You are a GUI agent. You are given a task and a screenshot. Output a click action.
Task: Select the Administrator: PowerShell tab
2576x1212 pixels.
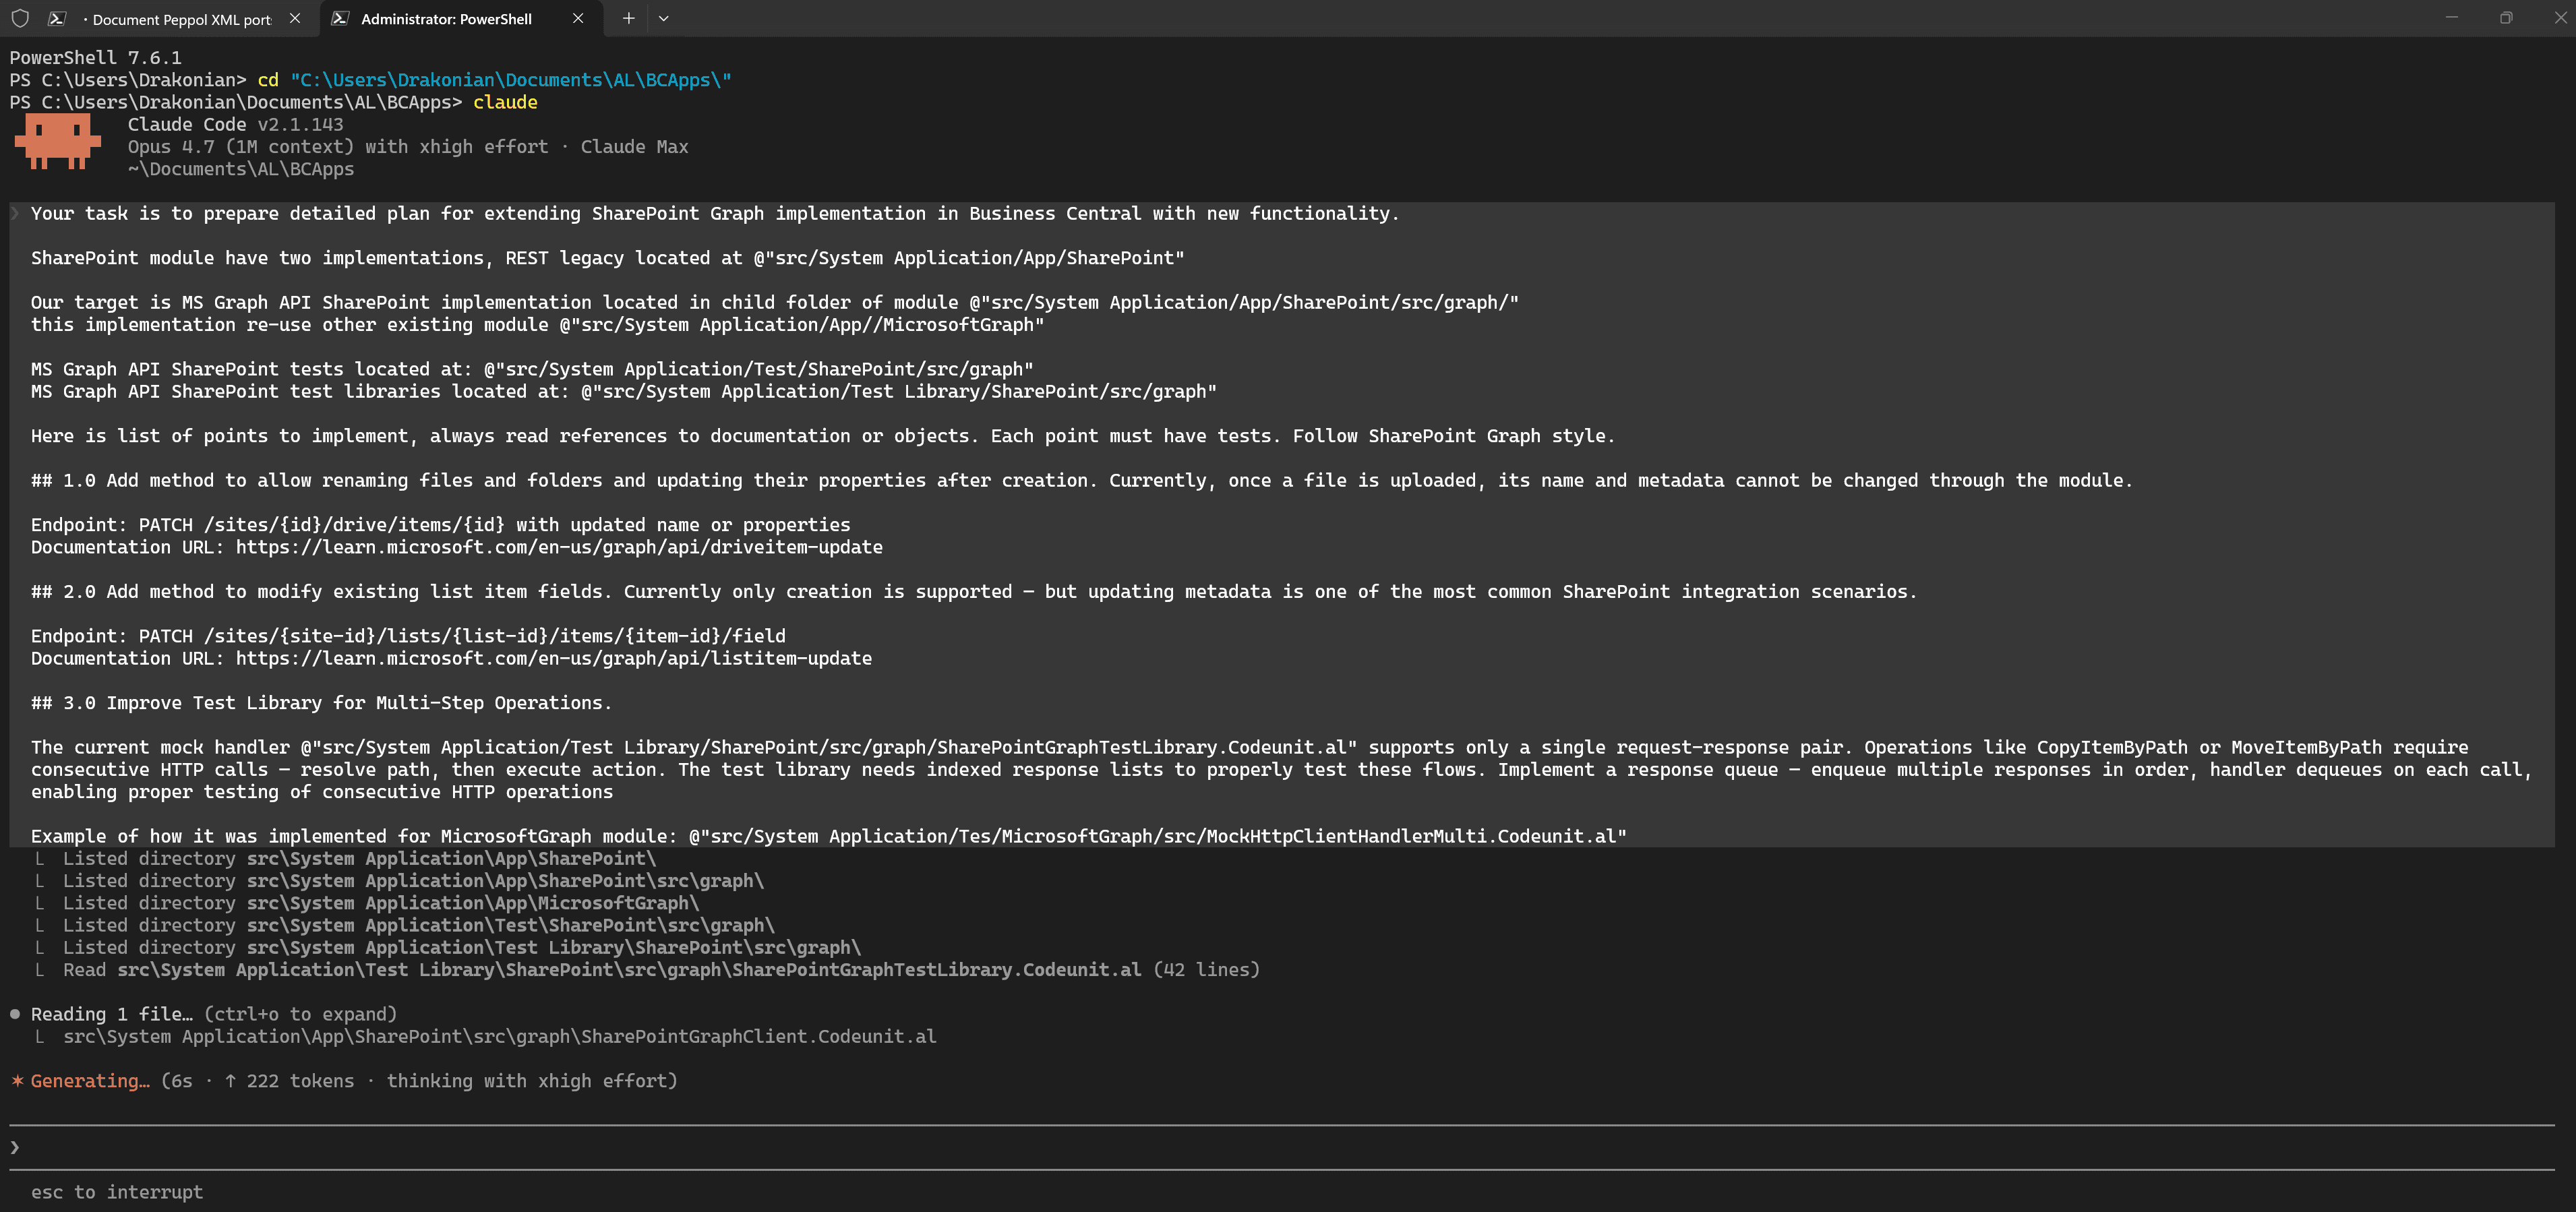(x=446, y=19)
